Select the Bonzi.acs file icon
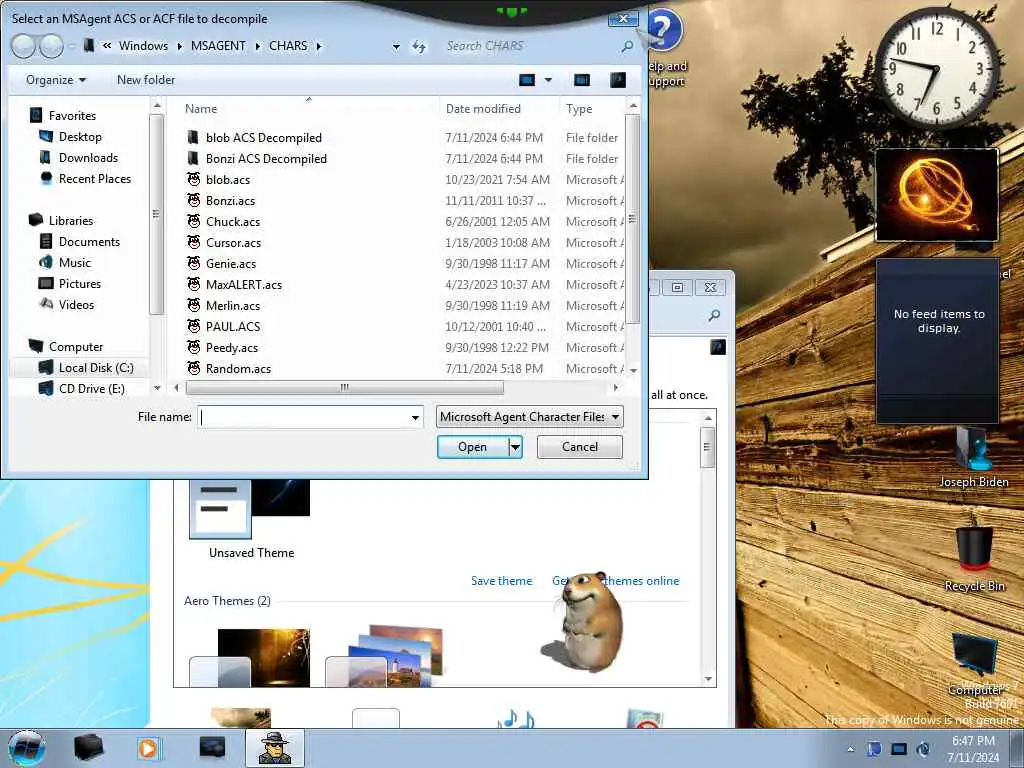Viewport: 1024px width, 768px height. click(194, 200)
